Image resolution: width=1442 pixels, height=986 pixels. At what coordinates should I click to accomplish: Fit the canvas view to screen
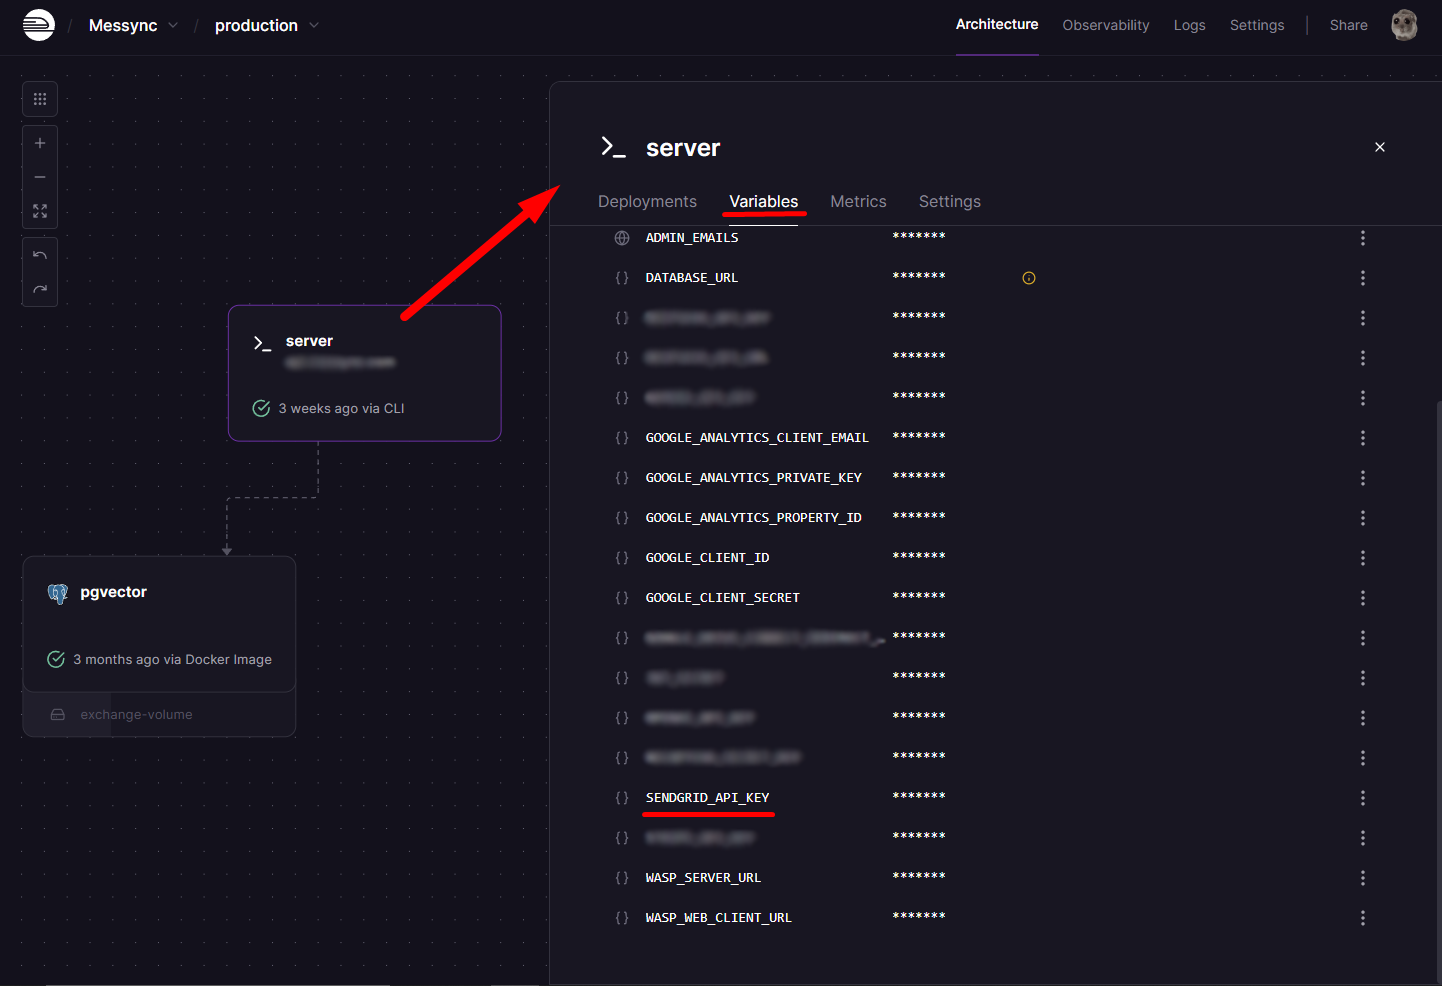[40, 211]
